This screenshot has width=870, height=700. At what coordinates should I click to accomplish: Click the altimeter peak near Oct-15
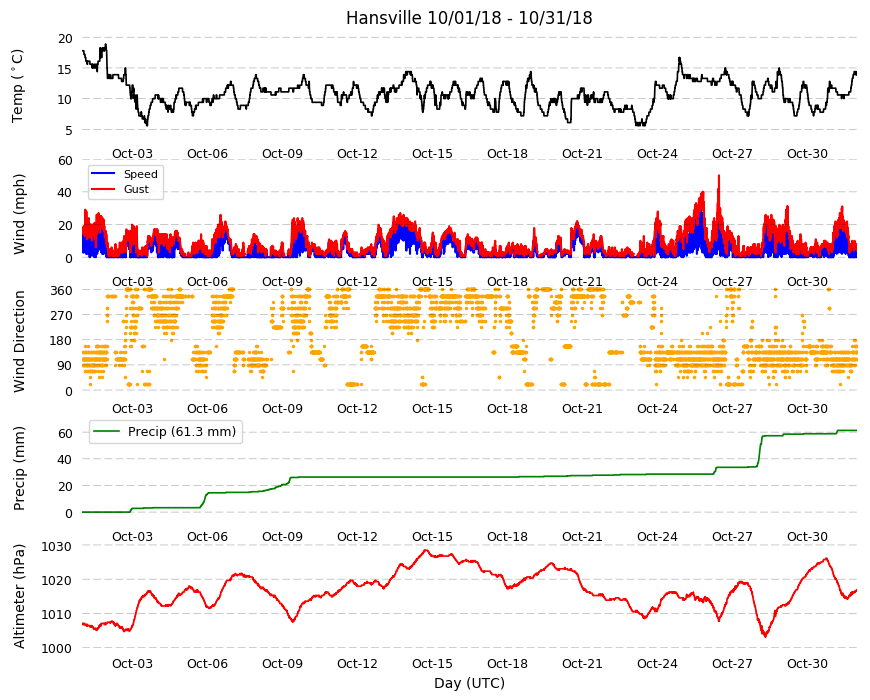click(x=426, y=550)
